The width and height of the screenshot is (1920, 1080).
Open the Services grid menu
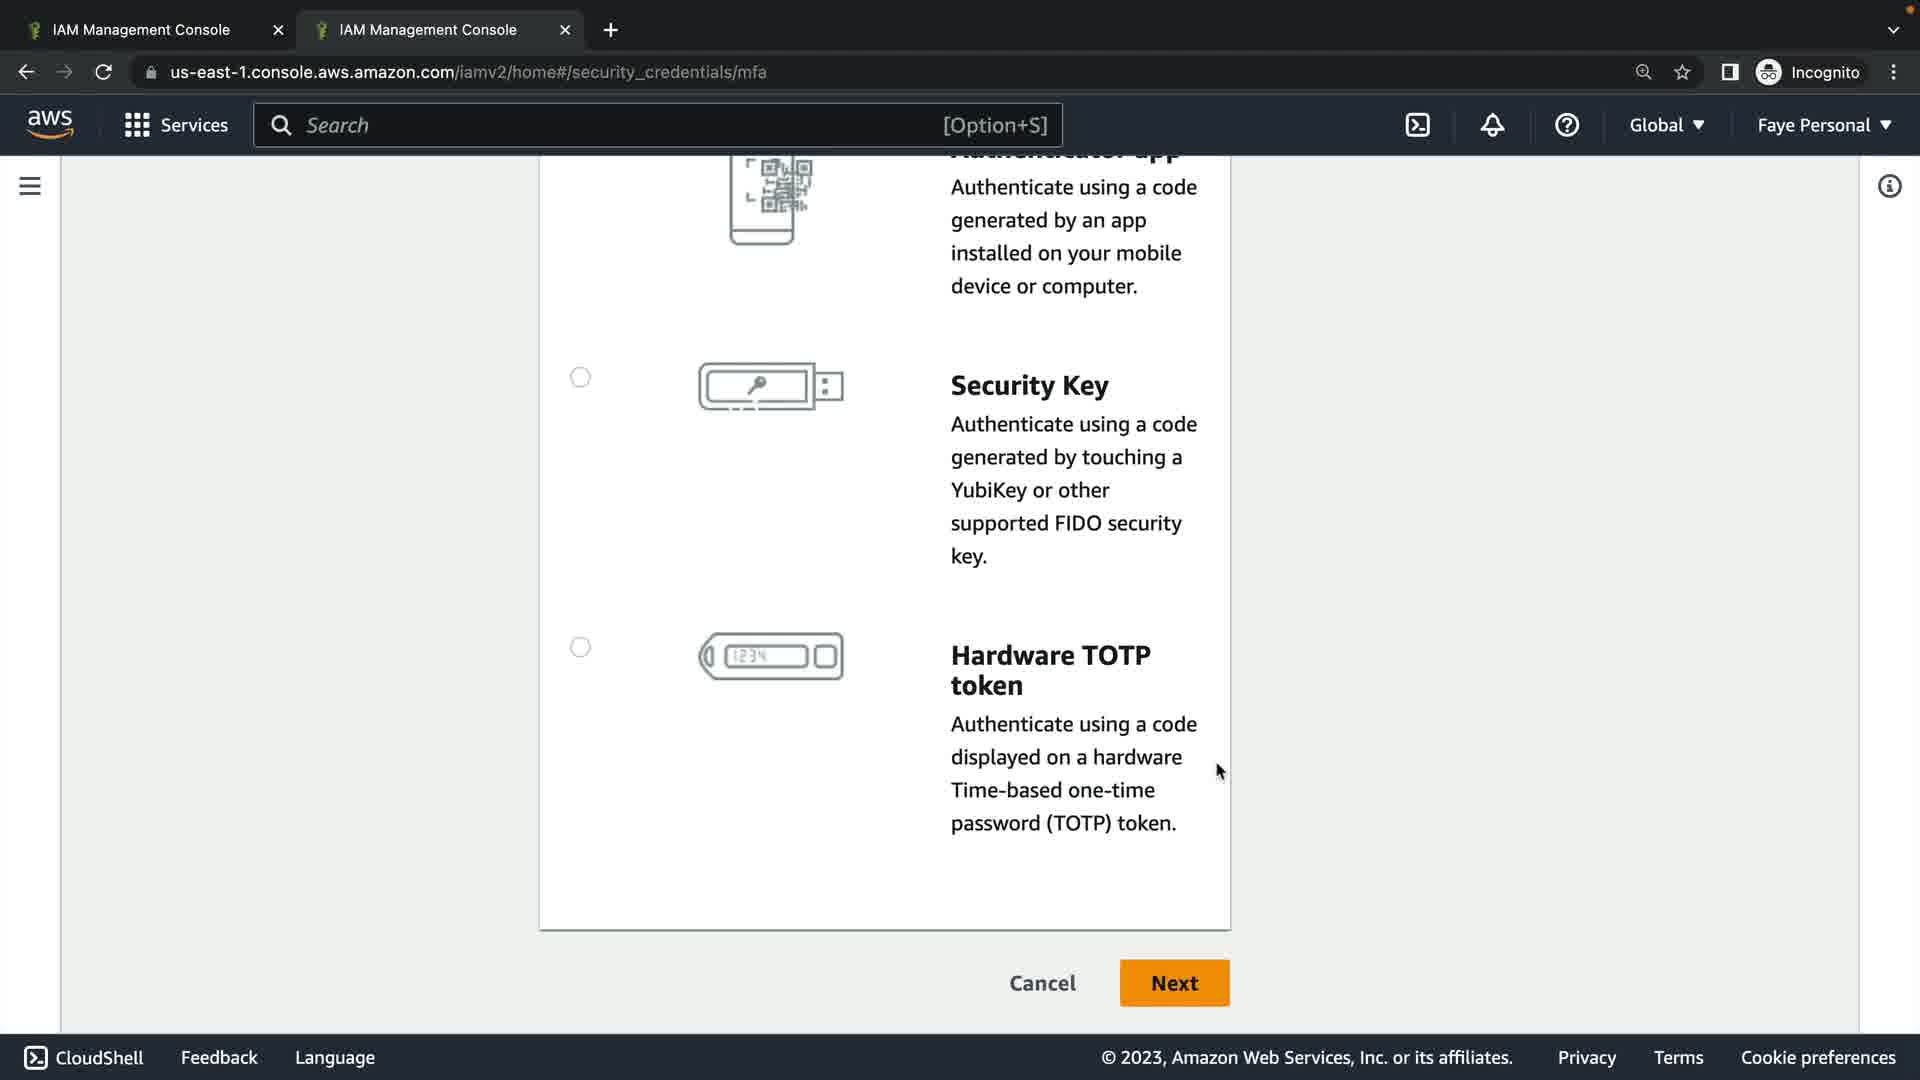point(176,125)
